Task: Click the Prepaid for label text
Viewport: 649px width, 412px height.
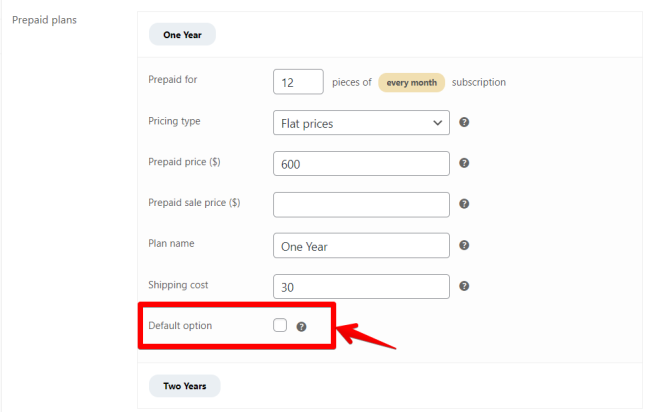Action: [172, 80]
